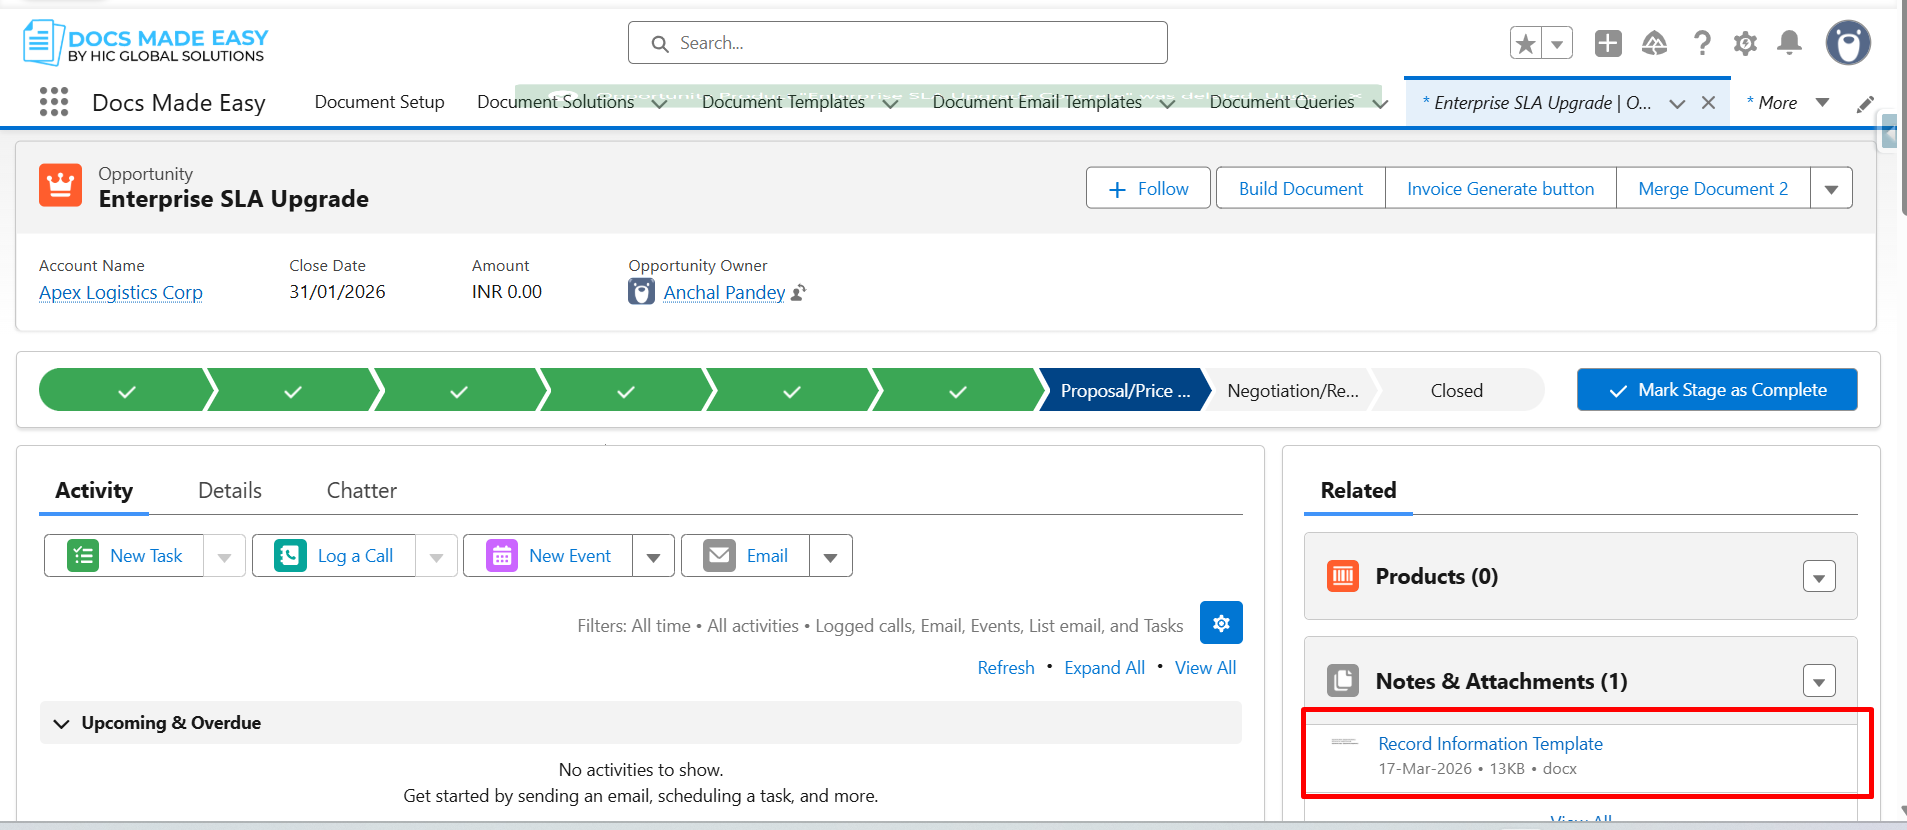The height and width of the screenshot is (830, 1907).
Task: Select the Negotiation/Re... stage in path
Action: [1292, 390]
